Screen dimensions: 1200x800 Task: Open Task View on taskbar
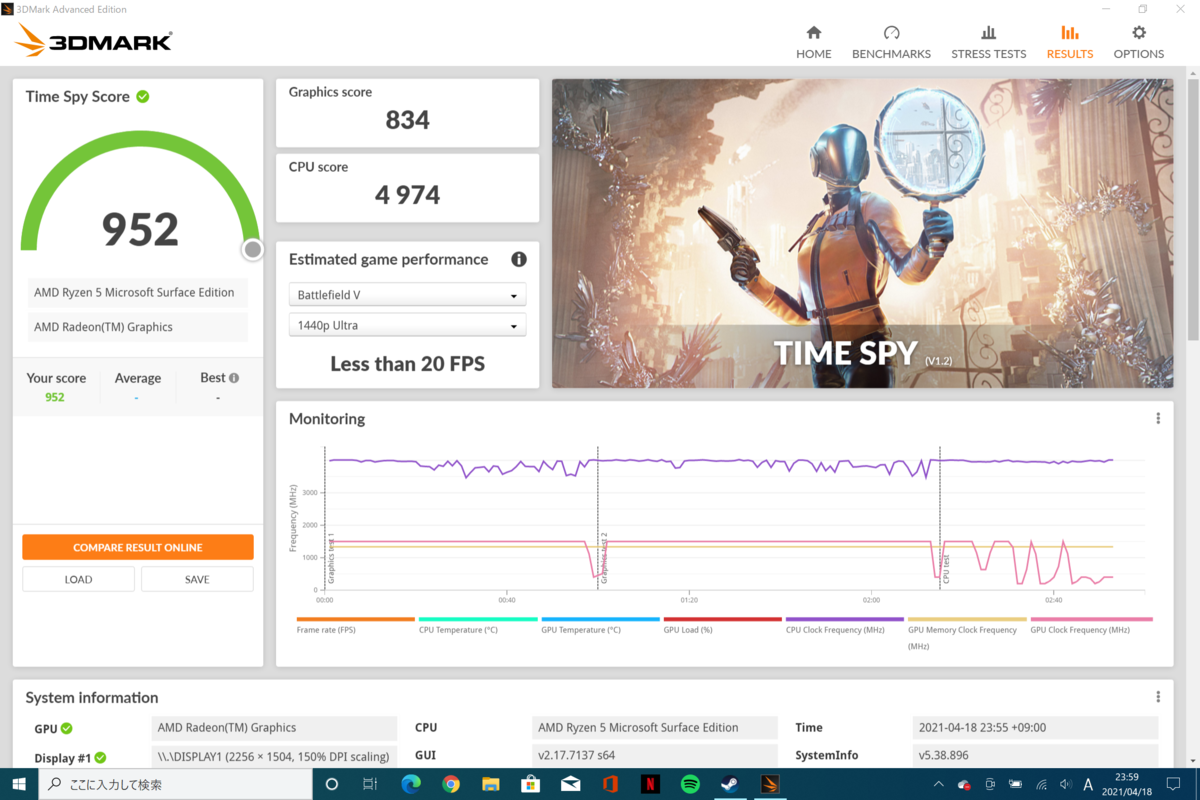[370, 785]
